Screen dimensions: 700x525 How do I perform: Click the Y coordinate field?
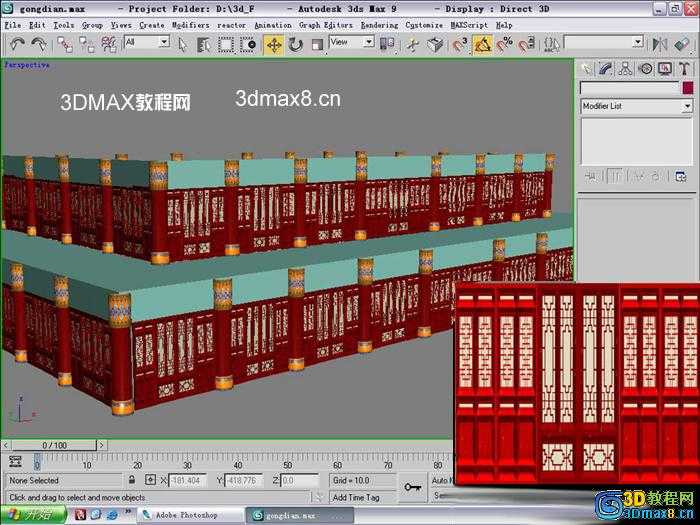tap(243, 480)
